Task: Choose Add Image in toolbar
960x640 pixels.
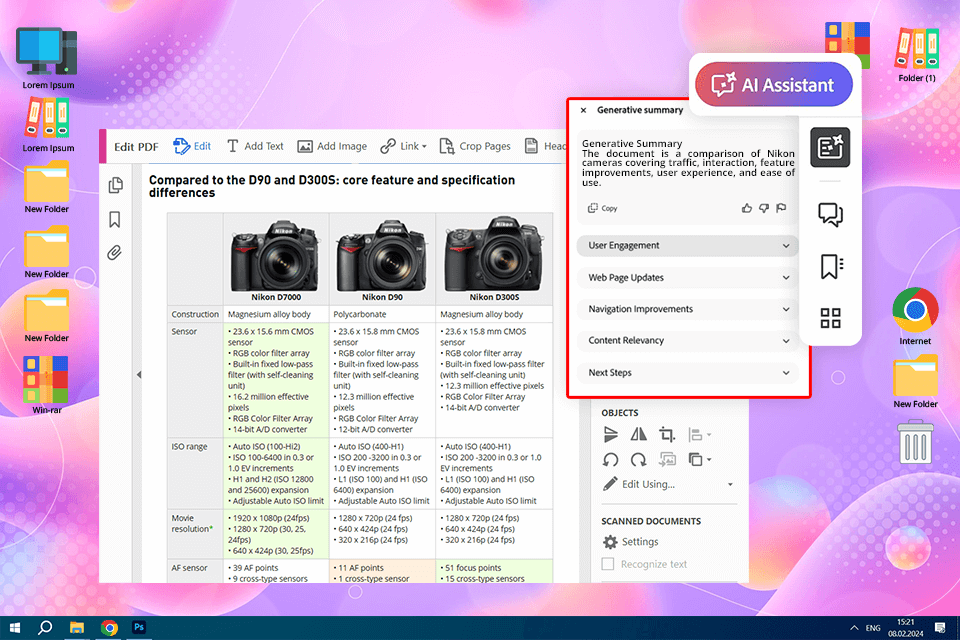Action: pyautogui.click(x=332, y=146)
